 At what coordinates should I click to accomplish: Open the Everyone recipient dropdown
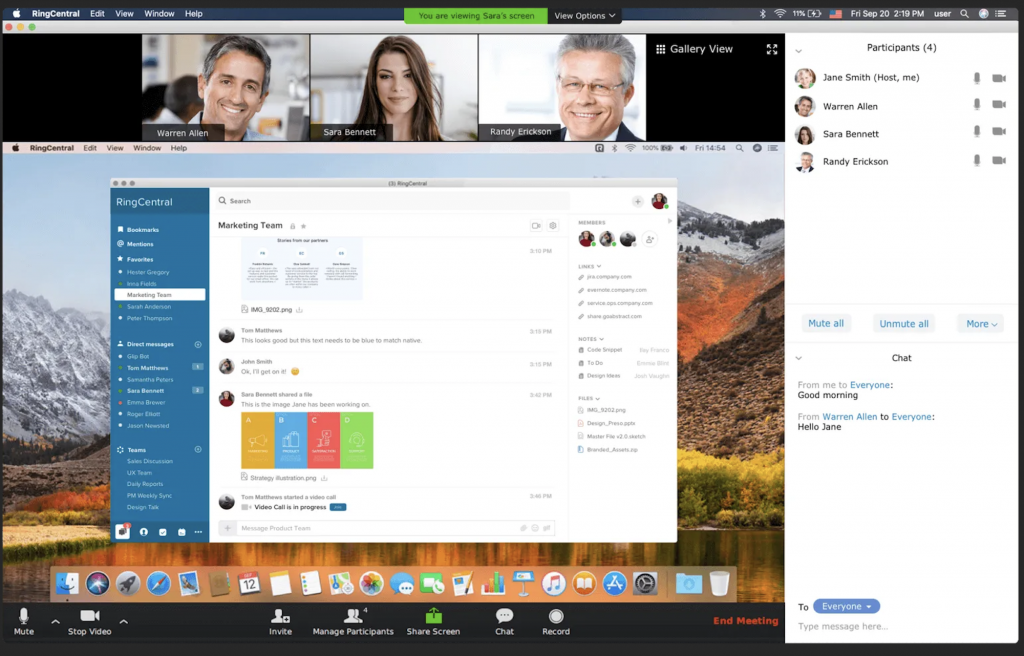point(846,606)
